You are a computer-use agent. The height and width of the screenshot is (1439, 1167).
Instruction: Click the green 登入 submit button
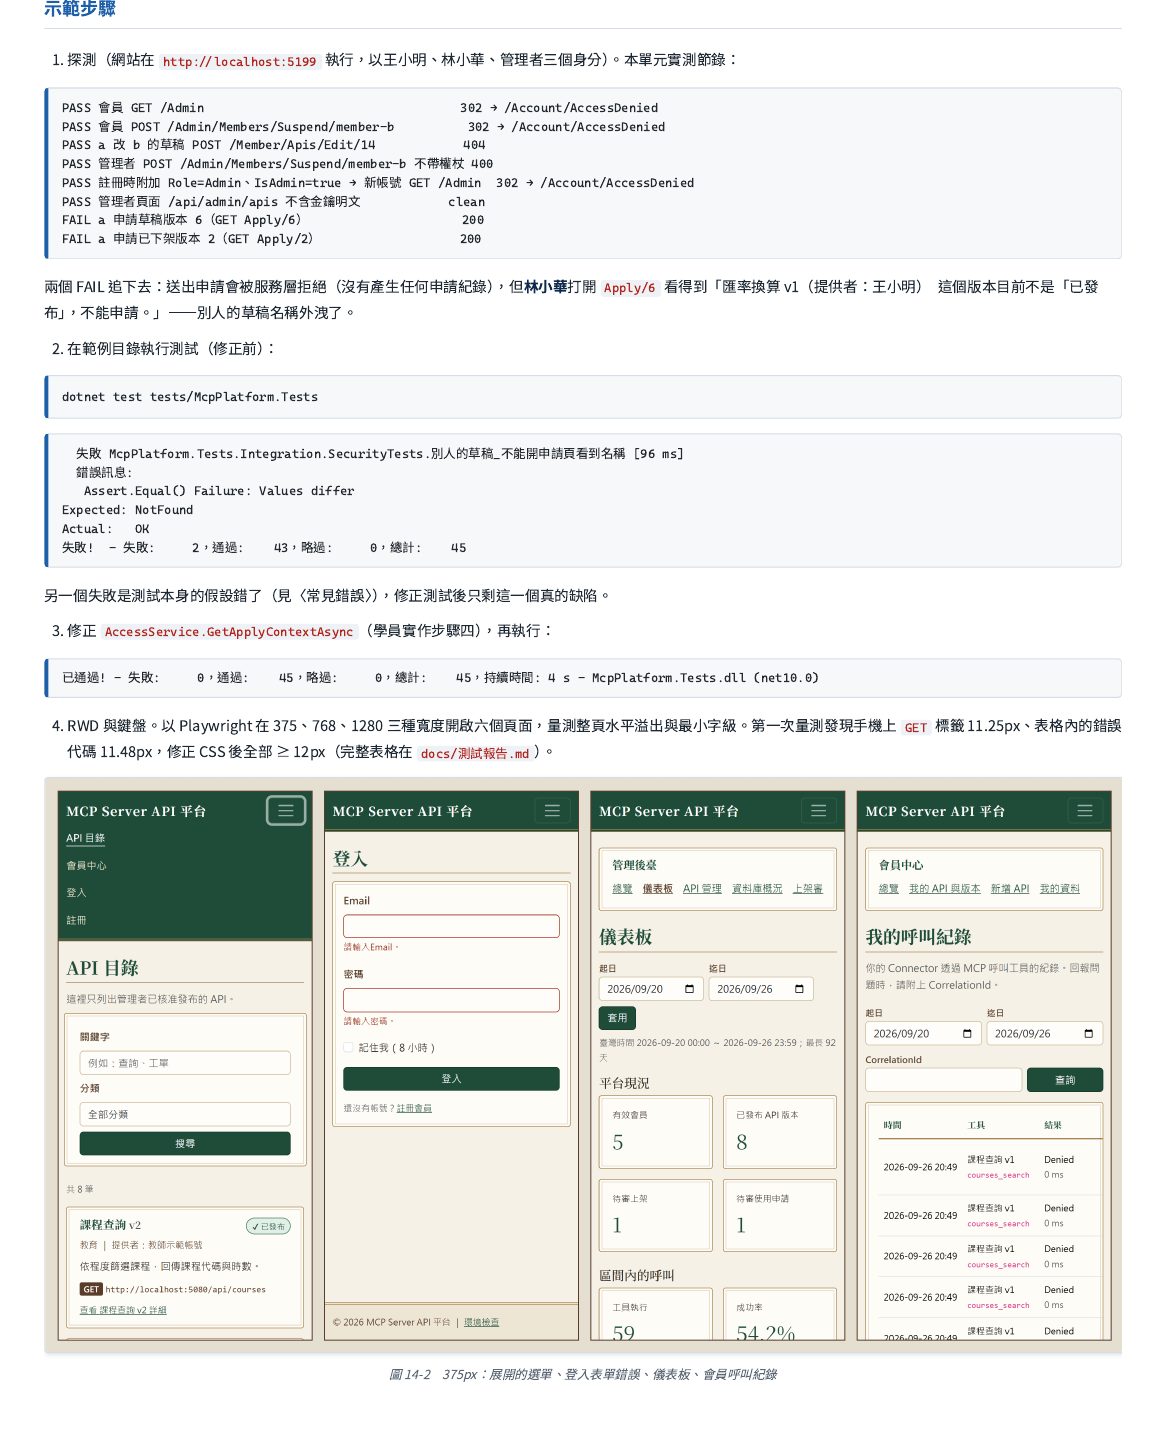pos(451,1078)
